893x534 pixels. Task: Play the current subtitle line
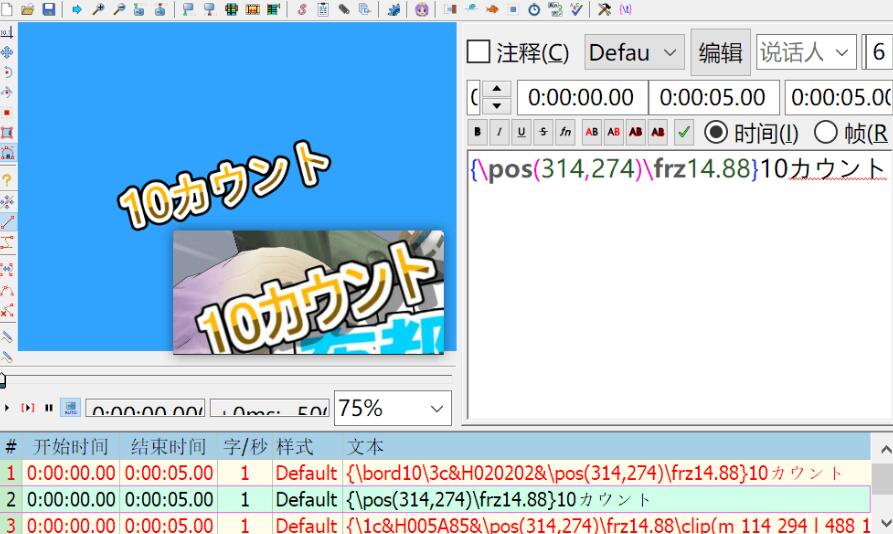[x=27, y=408]
